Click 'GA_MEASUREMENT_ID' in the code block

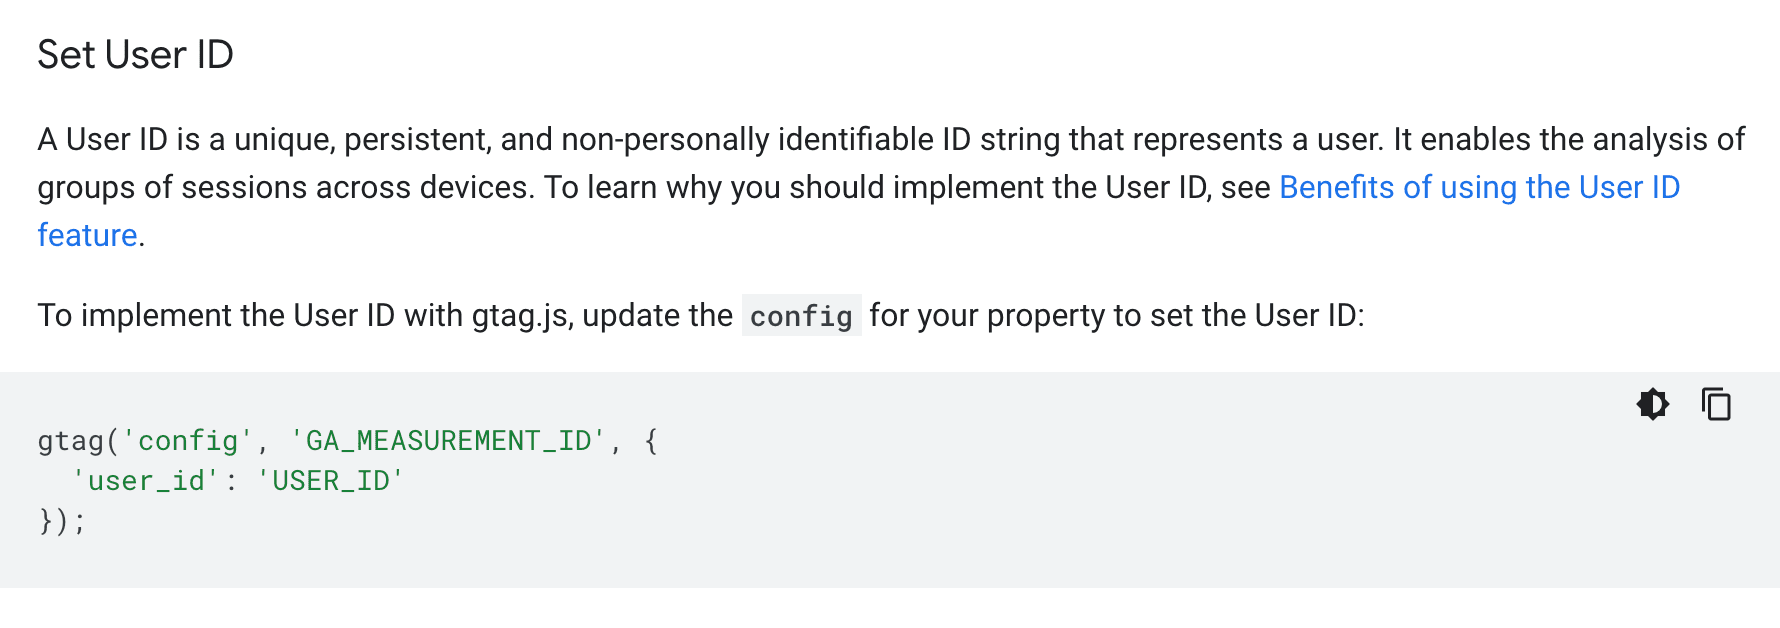447,441
